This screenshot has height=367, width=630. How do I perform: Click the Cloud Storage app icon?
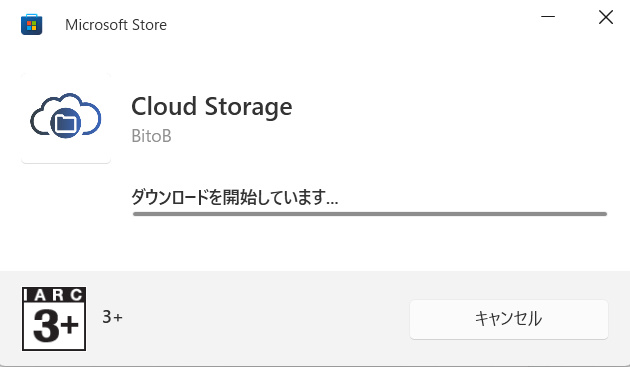tap(65, 116)
